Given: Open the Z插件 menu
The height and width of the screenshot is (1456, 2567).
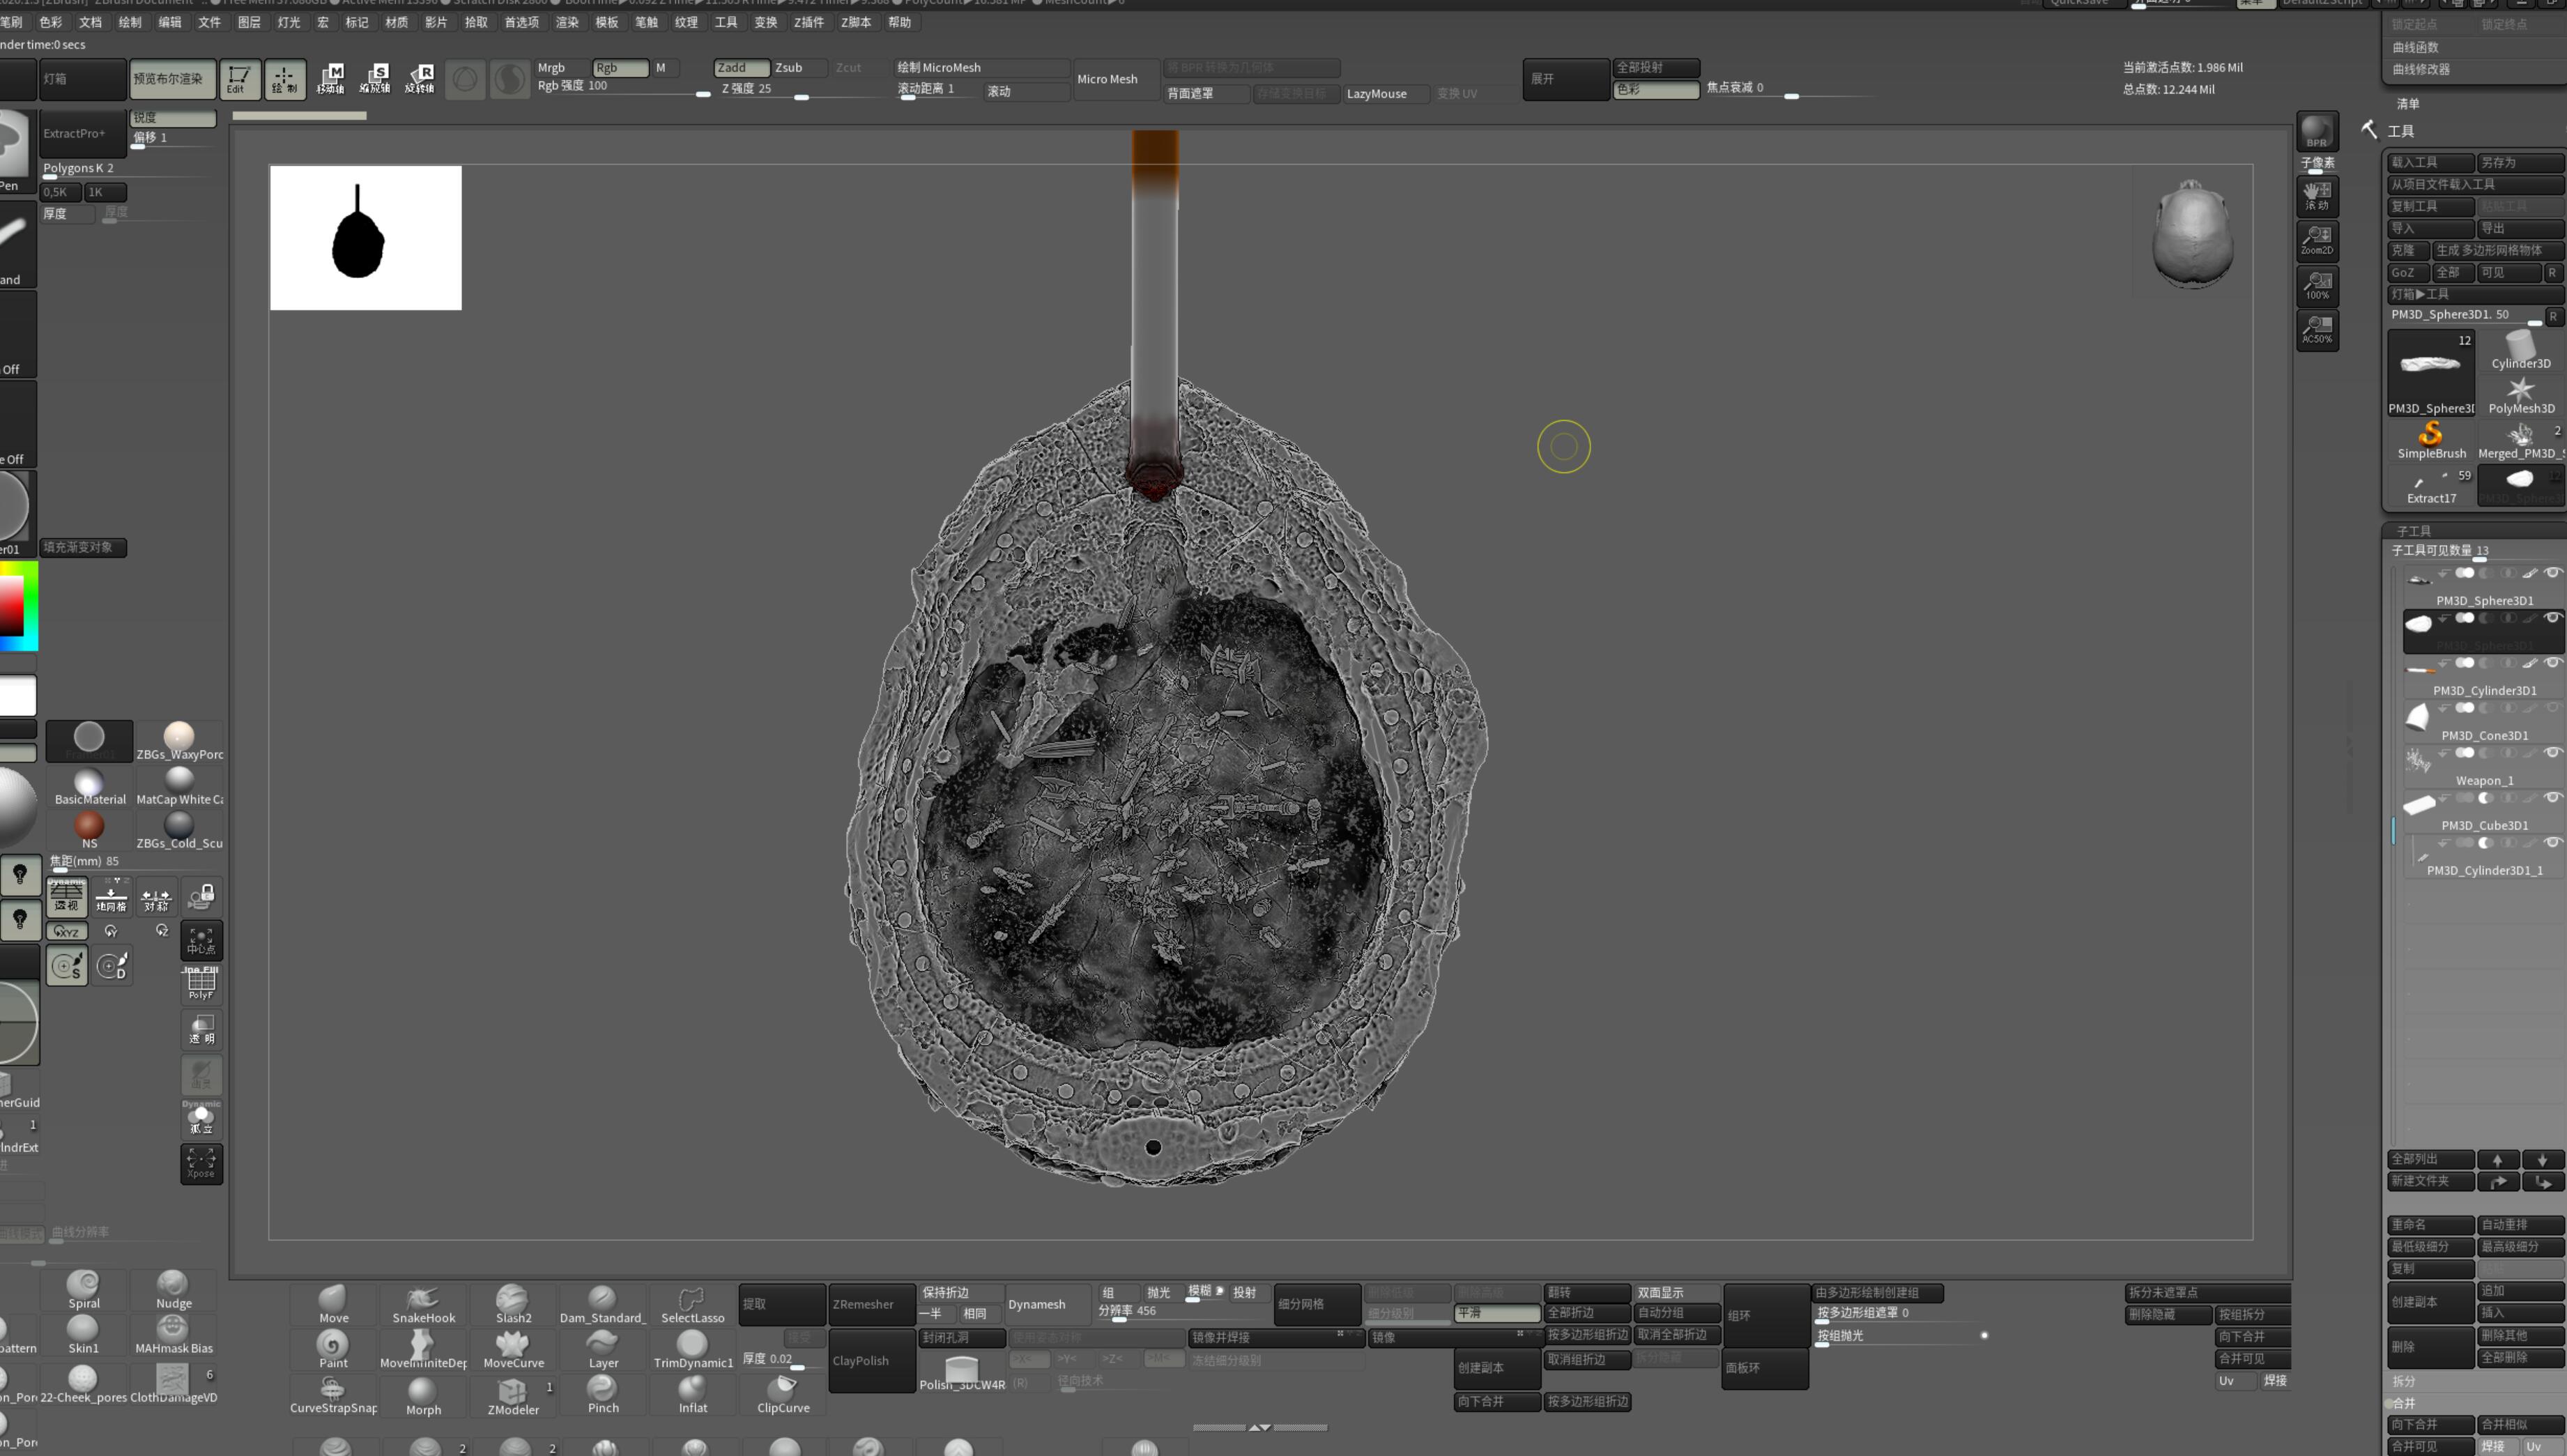Looking at the screenshot, I should (x=808, y=22).
